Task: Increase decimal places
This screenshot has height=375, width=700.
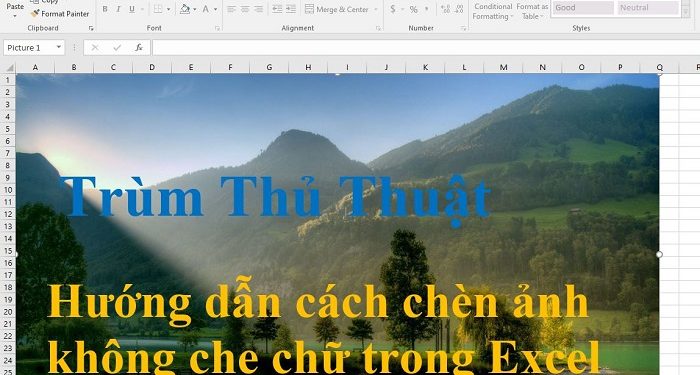Action: (x=445, y=9)
